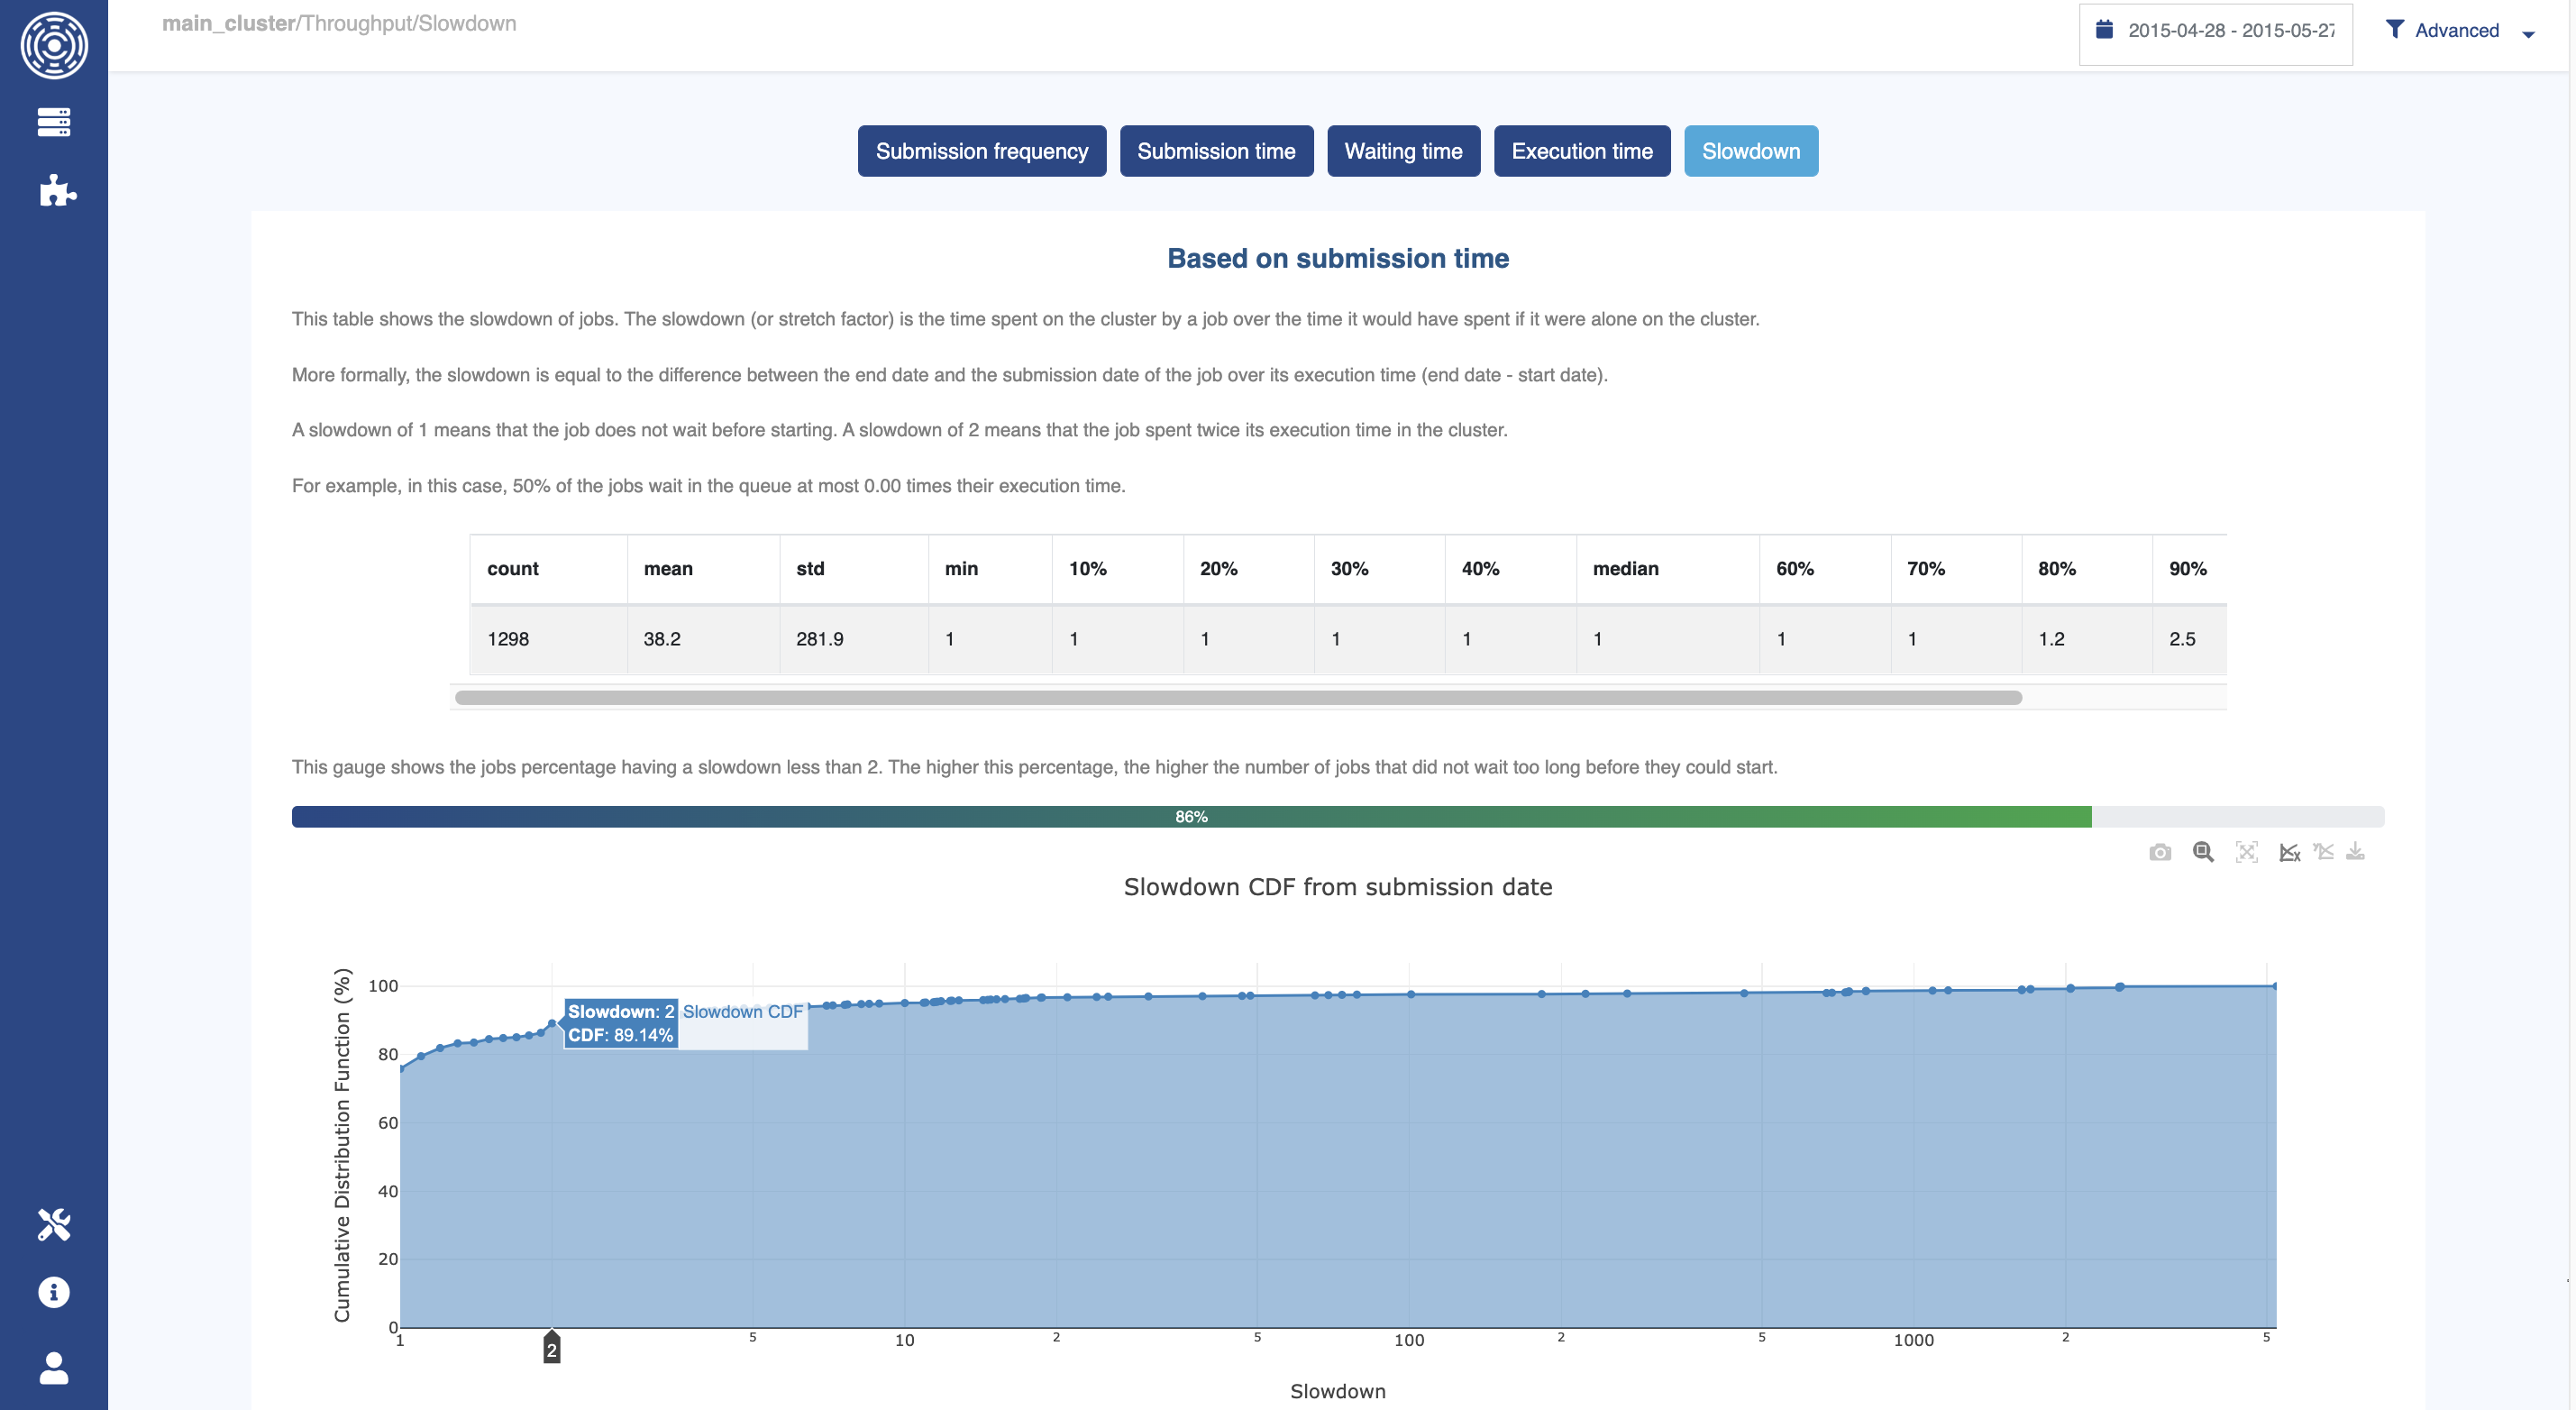Click the filter funnel icon
This screenshot has width=2576, height=1410.
pyautogui.click(x=2394, y=29)
